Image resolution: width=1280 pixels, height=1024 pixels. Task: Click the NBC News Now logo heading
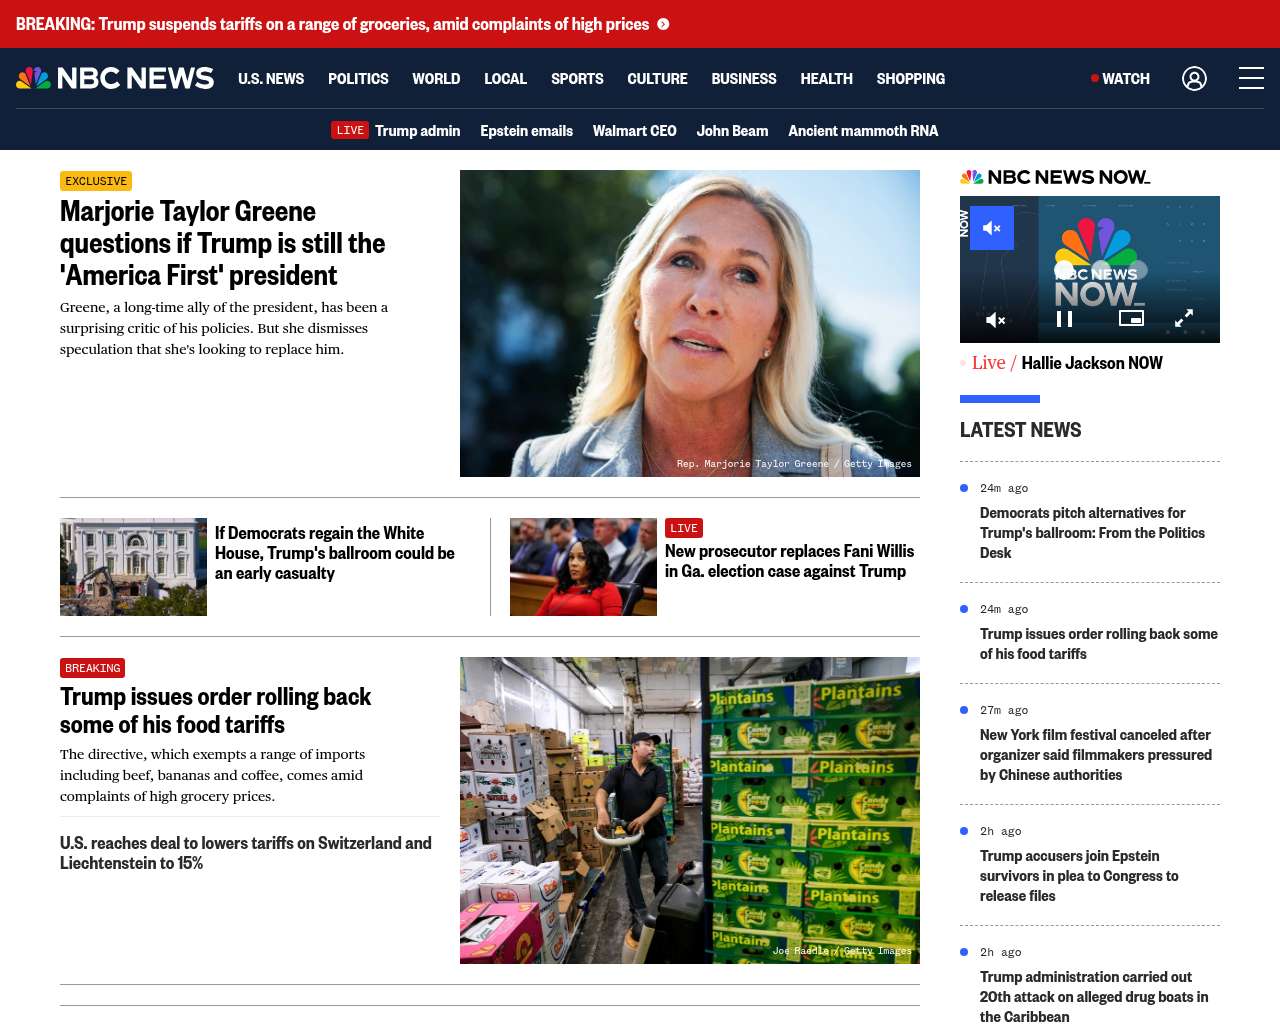pyautogui.click(x=1055, y=177)
